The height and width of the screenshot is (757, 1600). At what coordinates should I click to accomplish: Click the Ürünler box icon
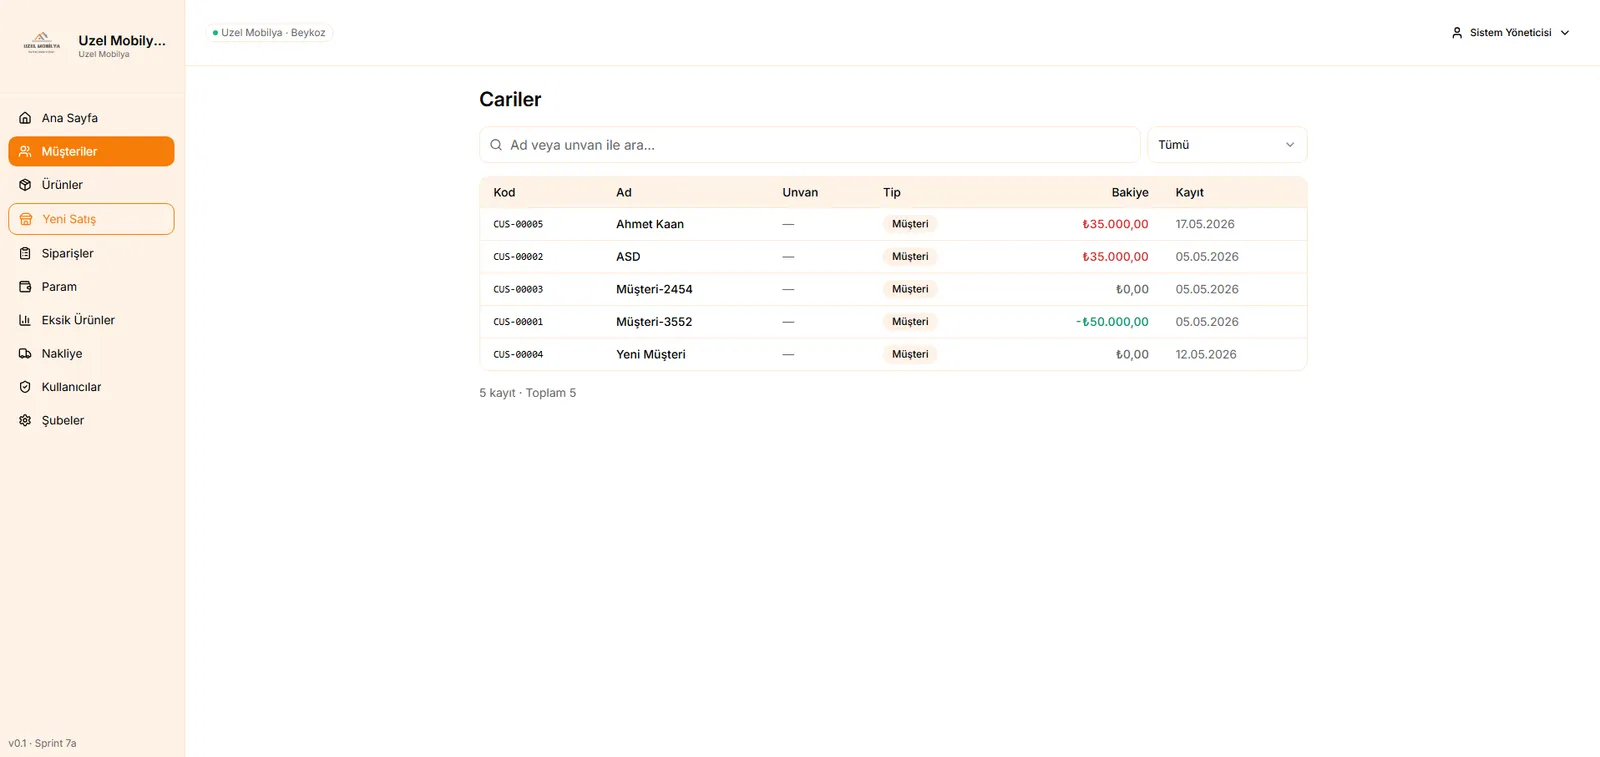pos(25,185)
